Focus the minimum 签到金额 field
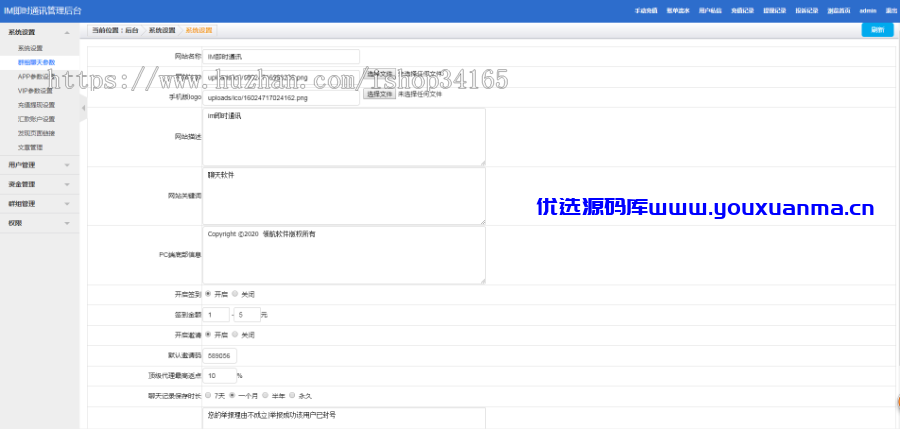This screenshot has width=900, height=430. [x=216, y=315]
